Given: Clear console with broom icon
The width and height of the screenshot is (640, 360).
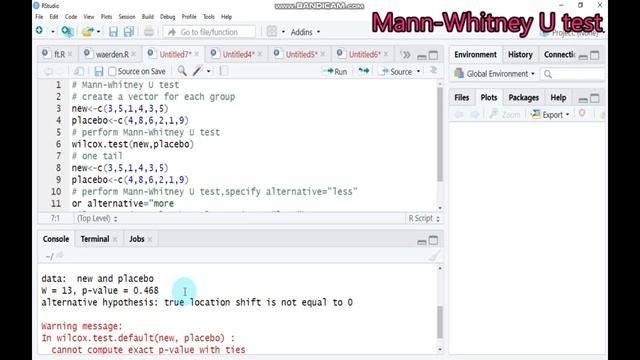Looking at the screenshot, I should pos(434,256).
